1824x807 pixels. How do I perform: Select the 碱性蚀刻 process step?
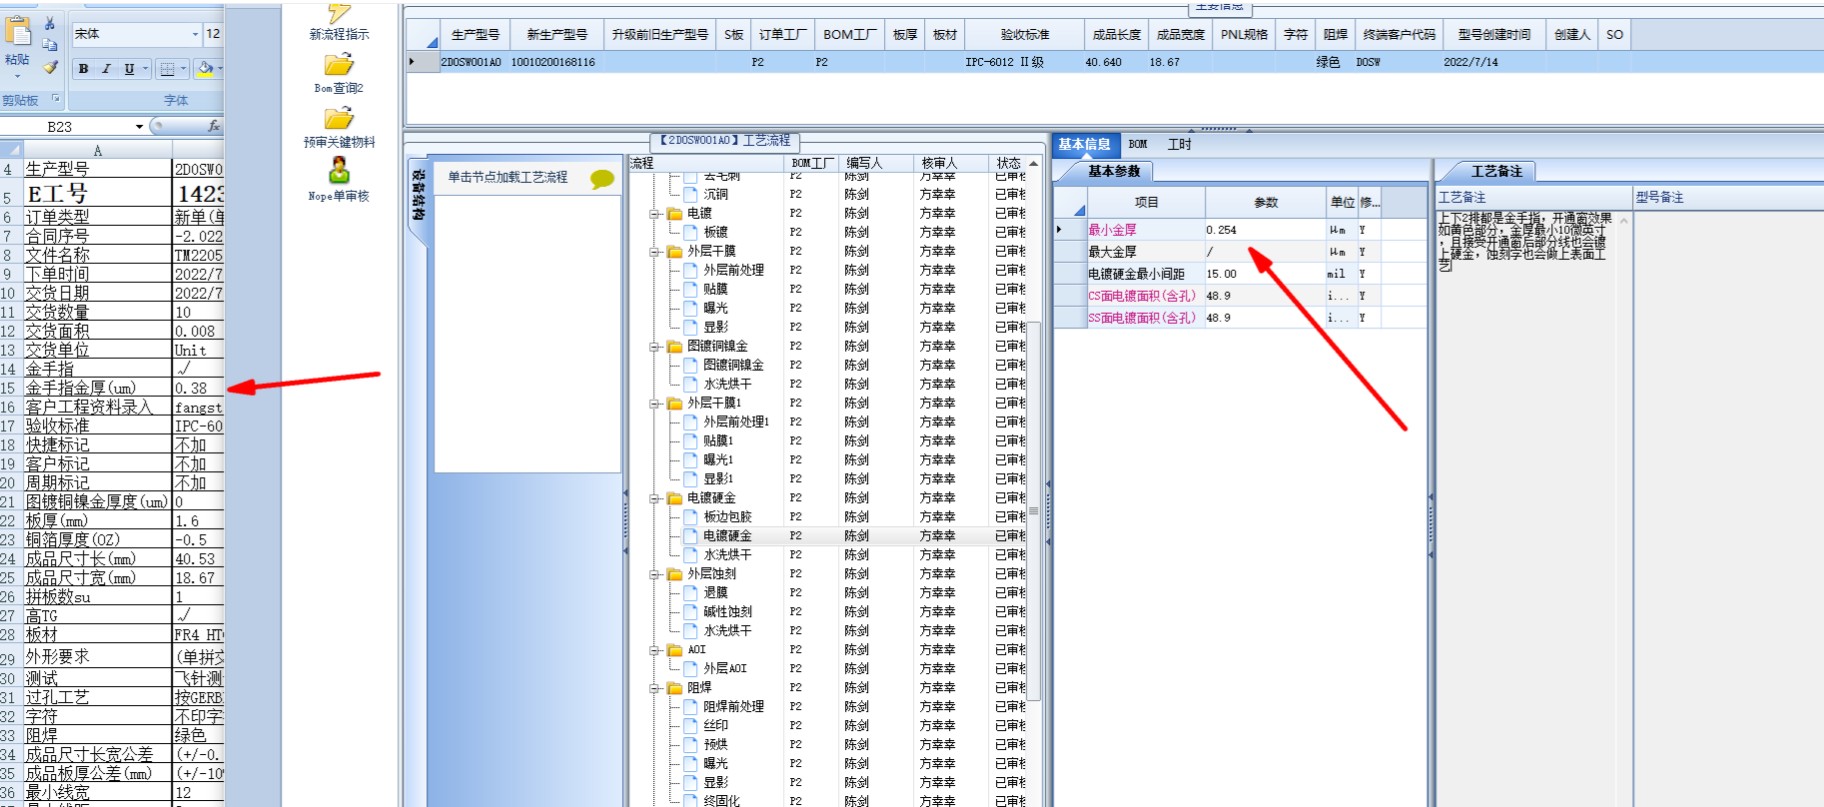point(727,612)
